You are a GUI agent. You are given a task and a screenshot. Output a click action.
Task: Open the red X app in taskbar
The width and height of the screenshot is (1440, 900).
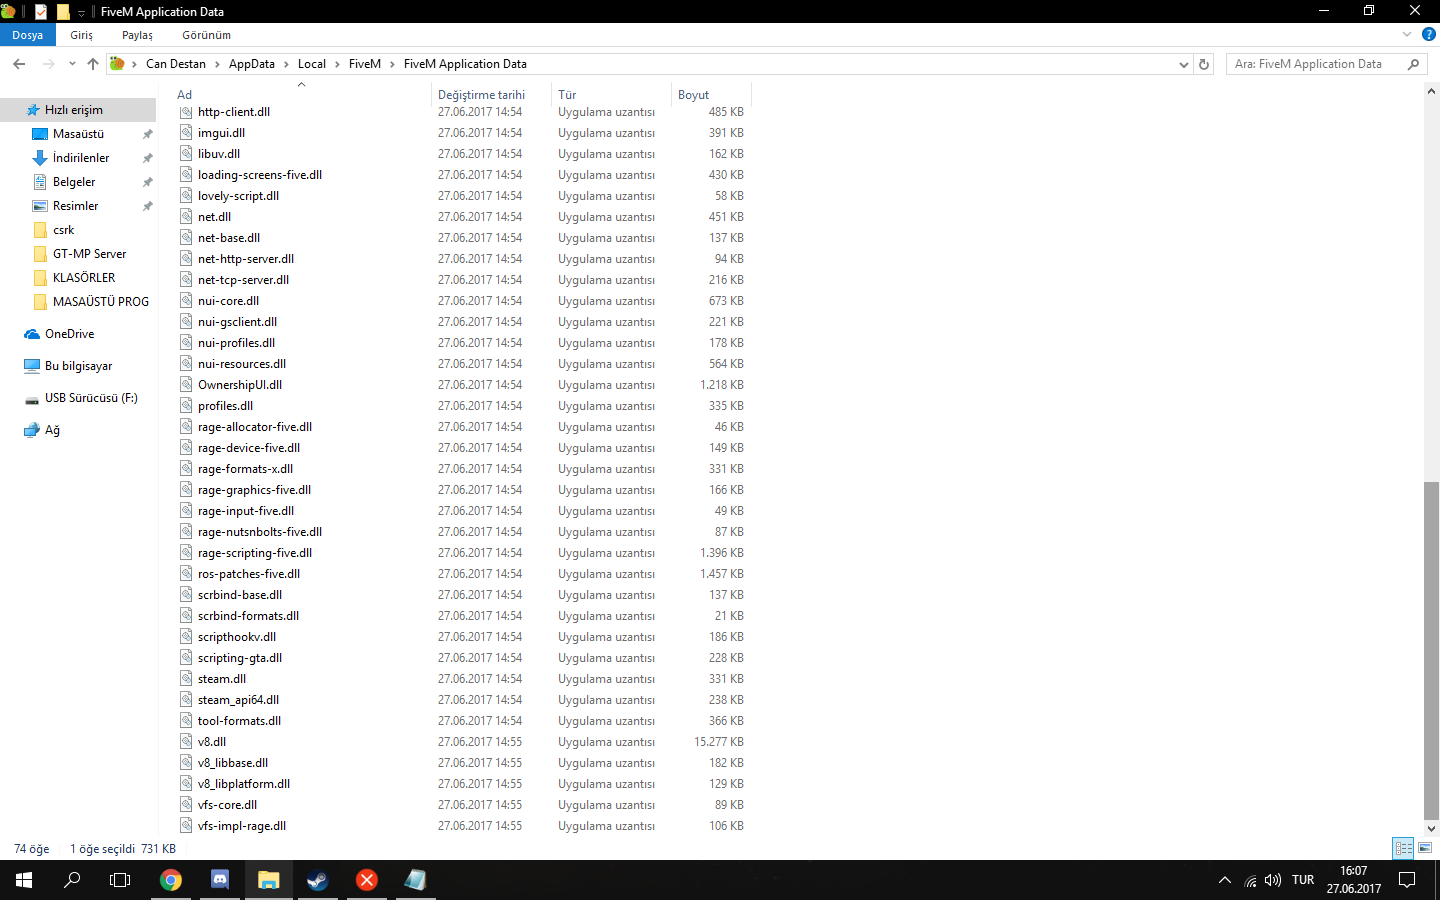[x=367, y=880]
